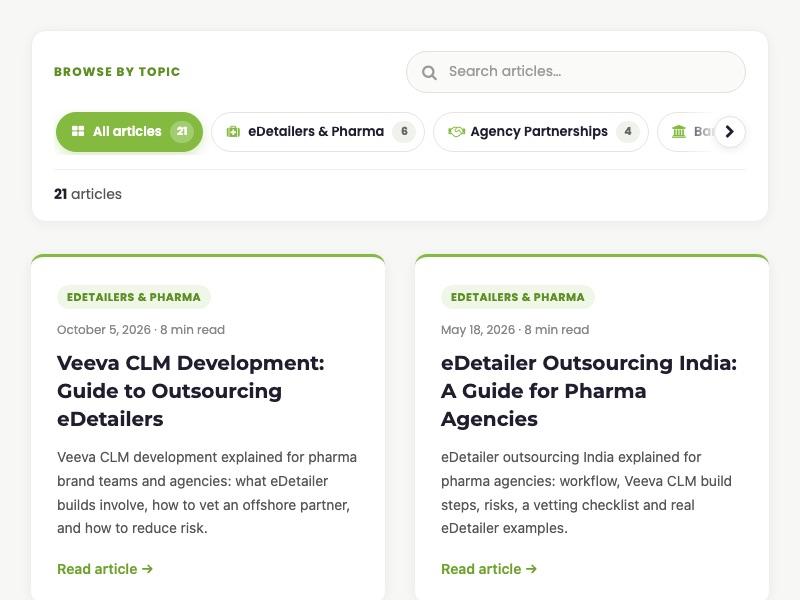Click the bank building icon in topic chips

pos(679,132)
